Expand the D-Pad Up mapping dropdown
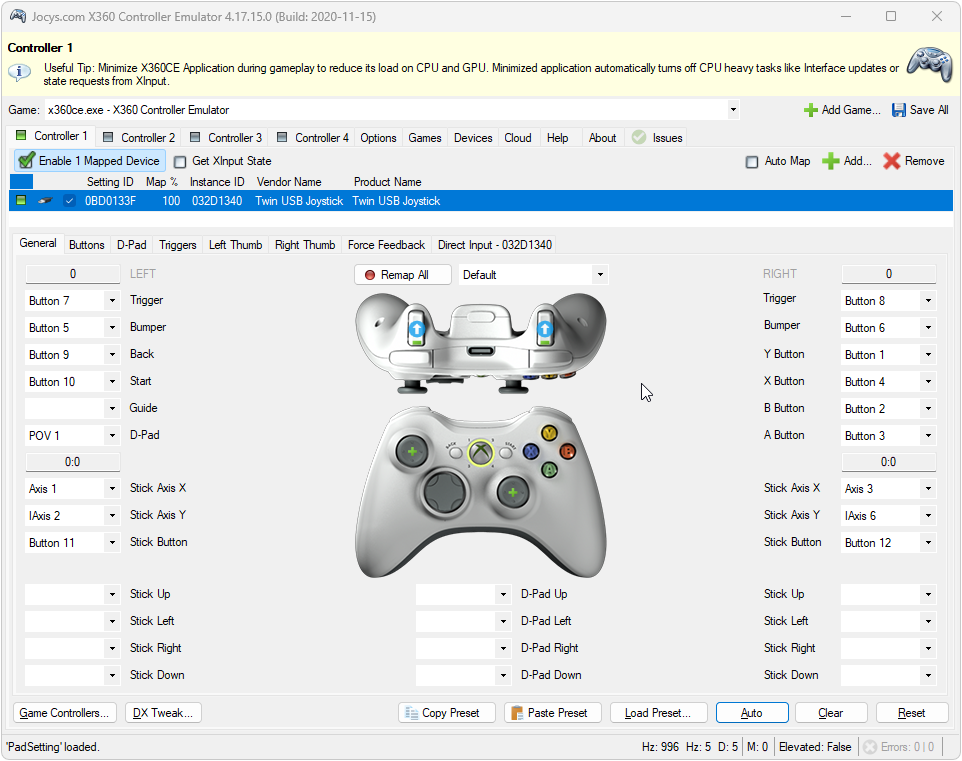 click(503, 594)
